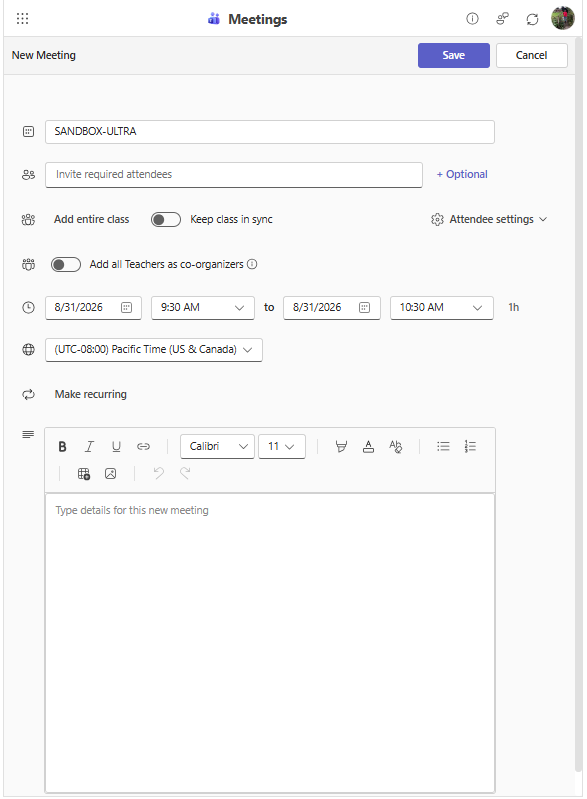Insert a hyperlink using the link icon
Viewport: 587px width, 799px height.
point(143,446)
